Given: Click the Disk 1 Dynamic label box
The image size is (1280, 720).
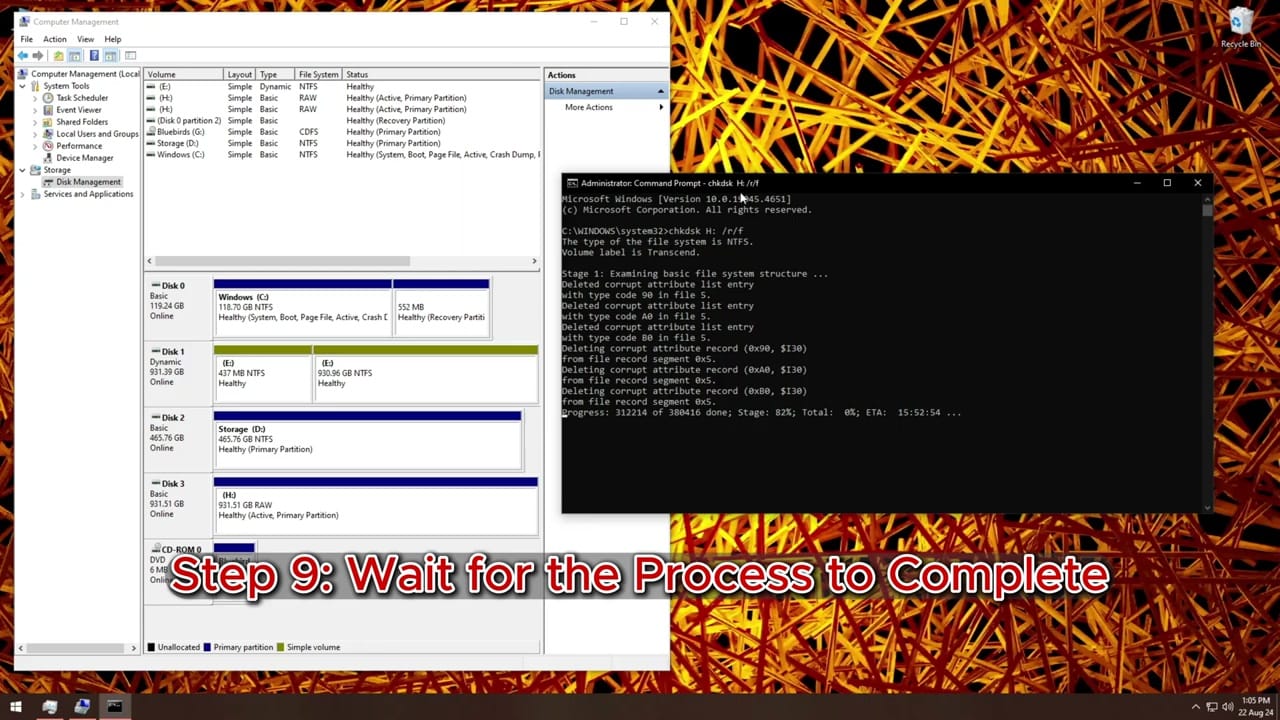Looking at the screenshot, I should pyautogui.click(x=179, y=374).
